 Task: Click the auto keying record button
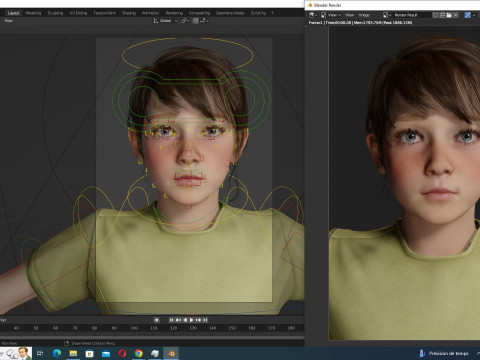pos(156,320)
